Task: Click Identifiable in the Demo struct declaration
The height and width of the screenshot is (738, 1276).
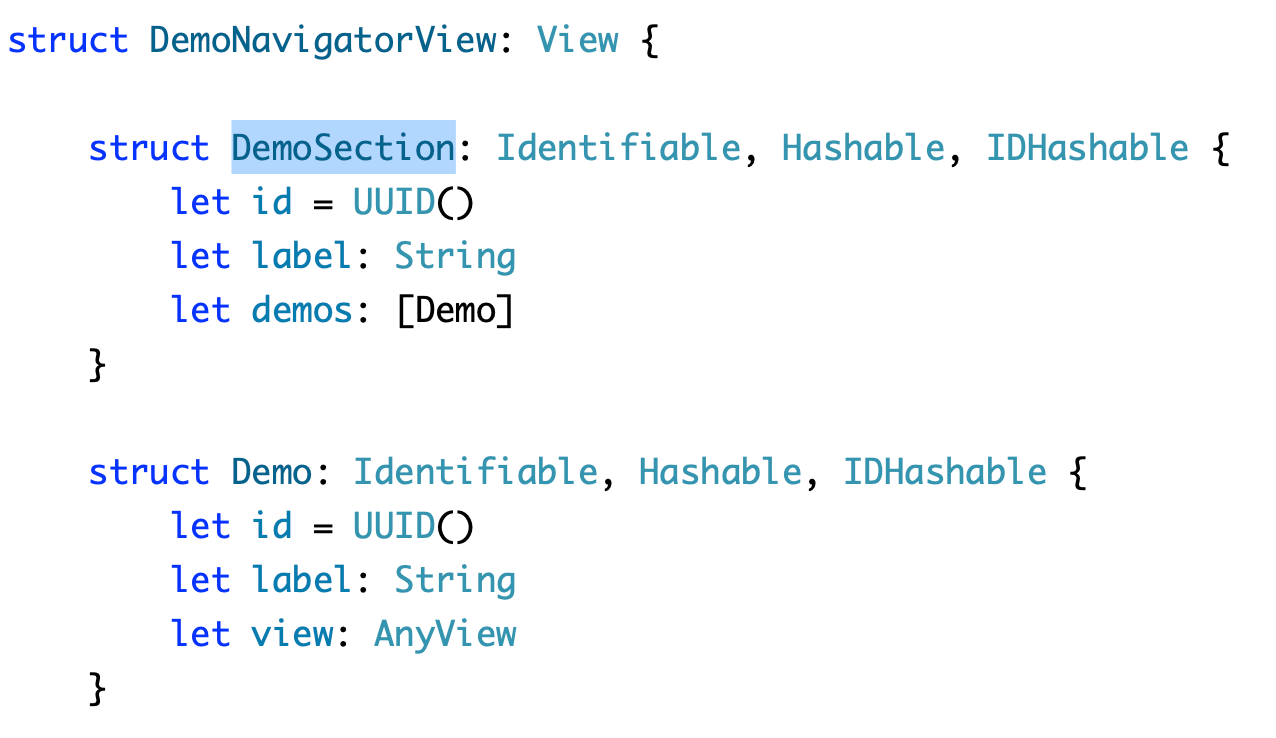Action: pyautogui.click(x=475, y=472)
